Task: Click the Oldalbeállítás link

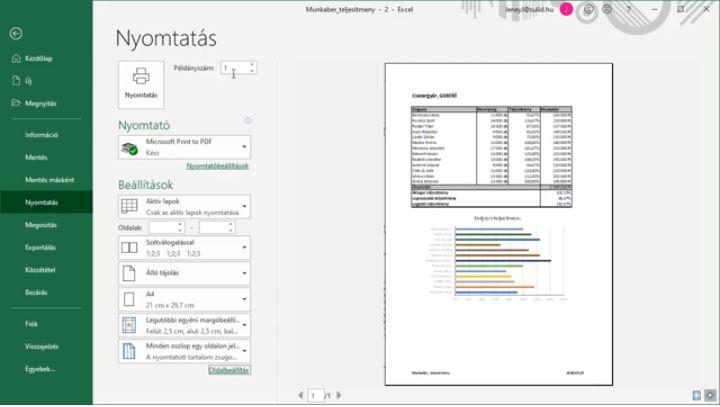Action: click(228, 370)
